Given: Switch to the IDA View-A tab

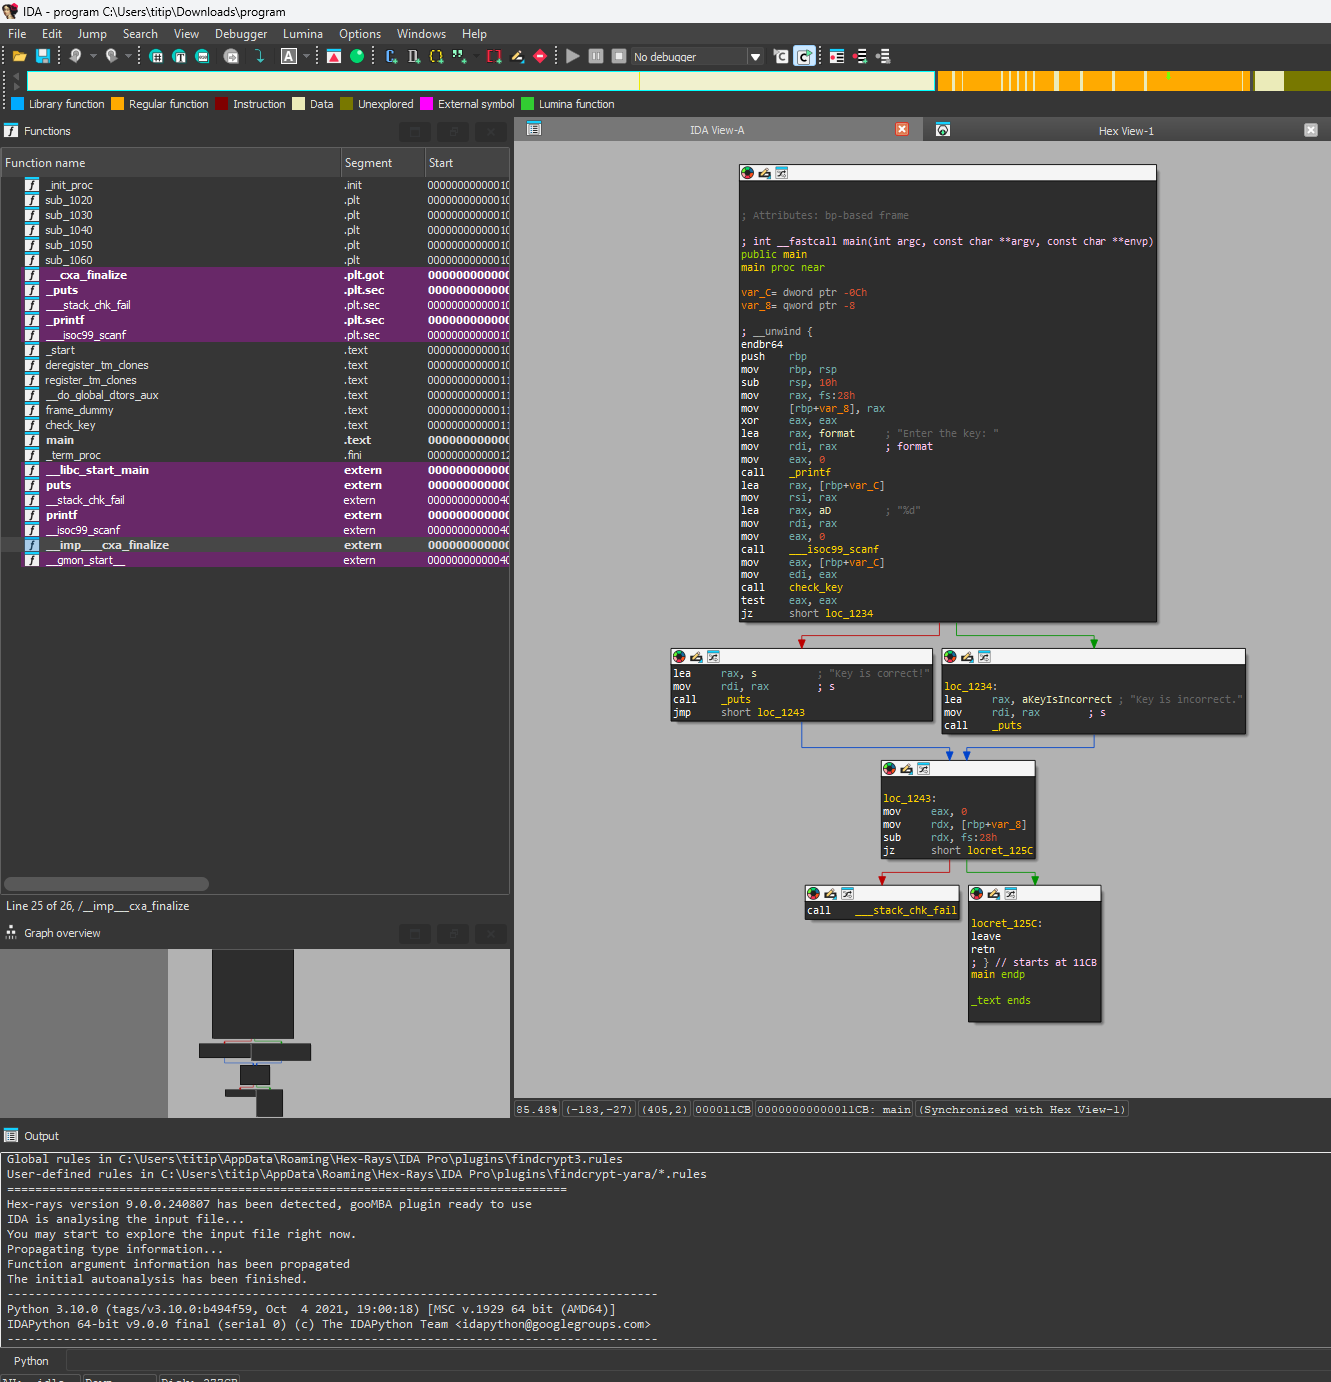Looking at the screenshot, I should click(x=717, y=130).
